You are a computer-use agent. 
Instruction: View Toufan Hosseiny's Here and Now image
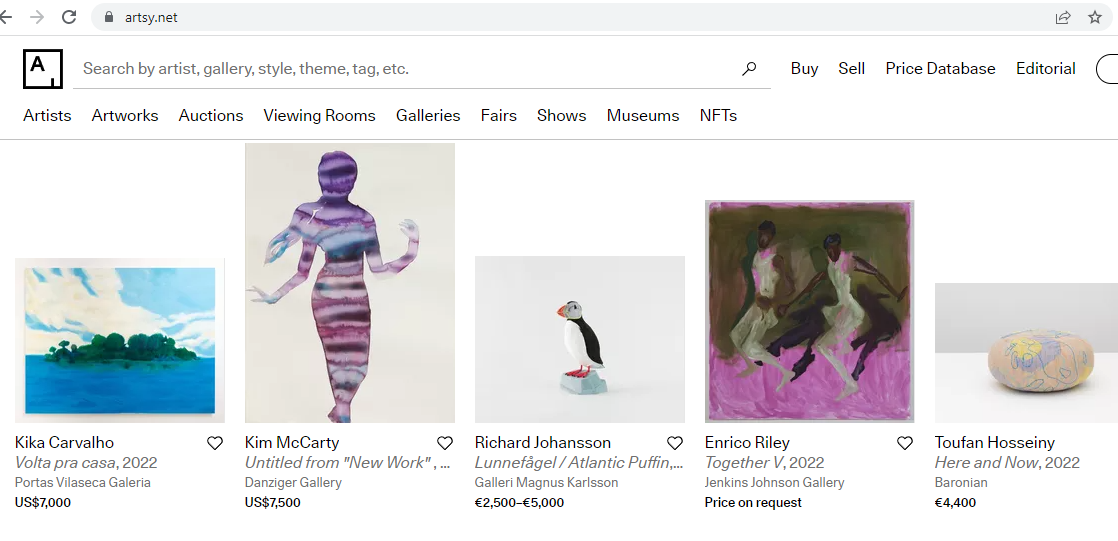click(1026, 352)
